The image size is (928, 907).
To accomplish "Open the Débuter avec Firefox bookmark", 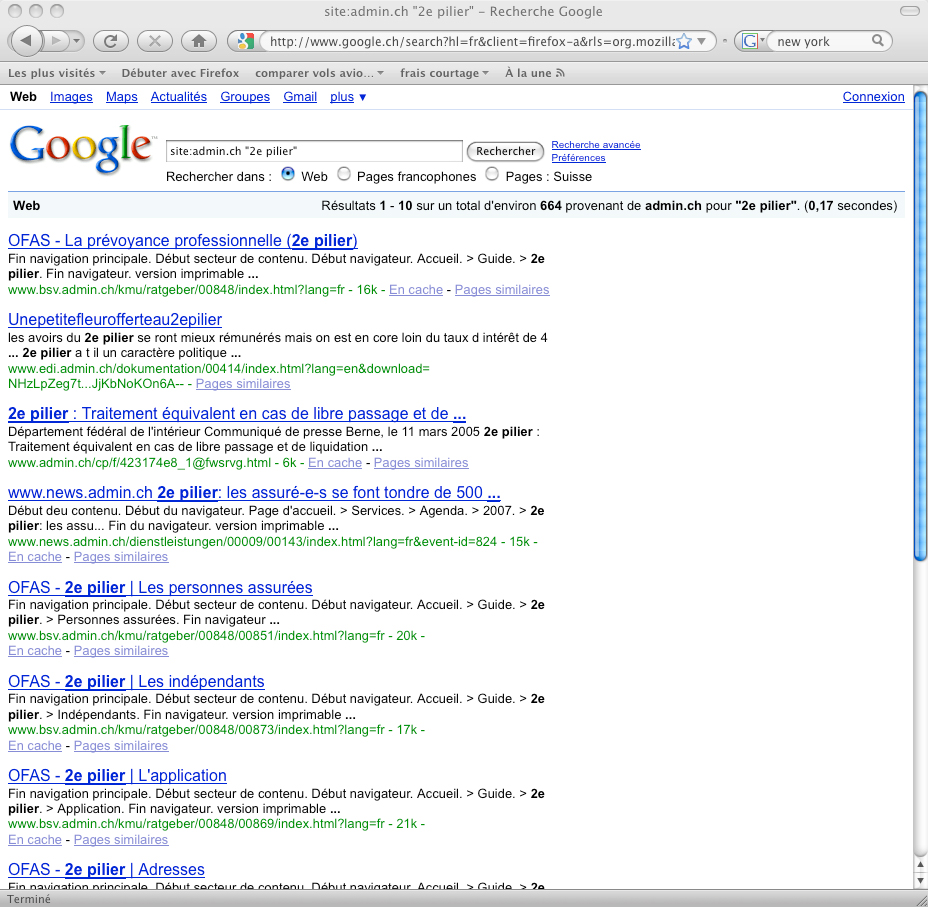I will (x=180, y=73).
